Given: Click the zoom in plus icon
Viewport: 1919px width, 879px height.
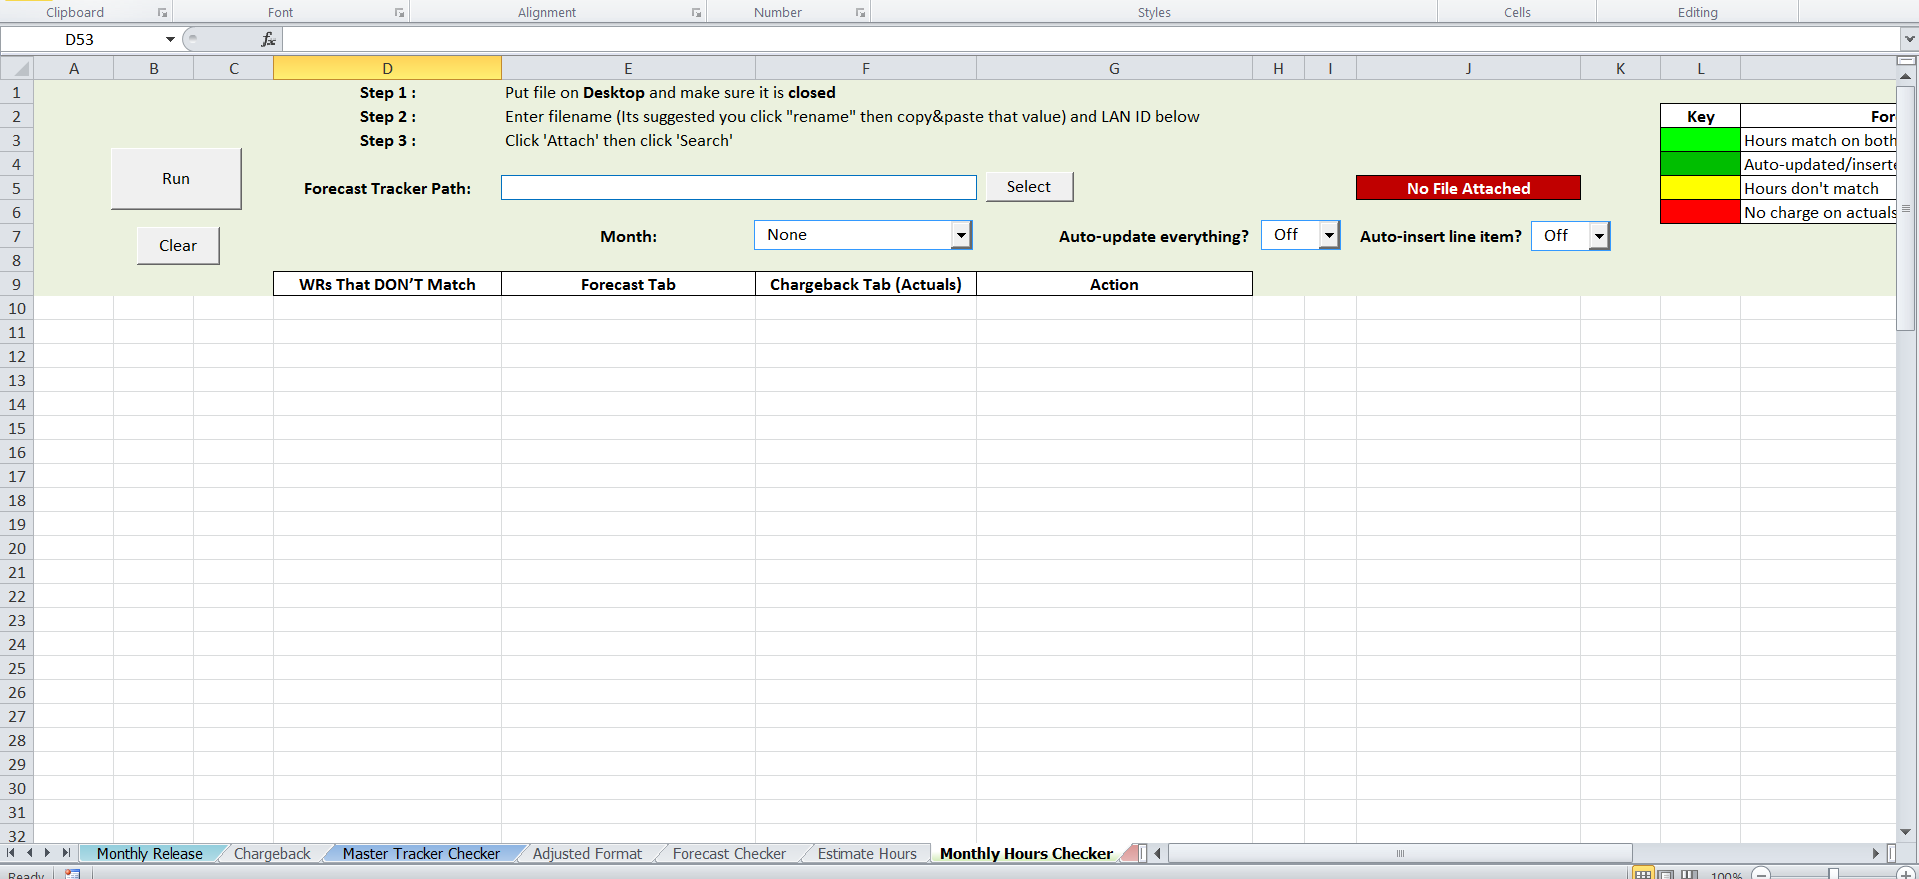Looking at the screenshot, I should point(1906,874).
